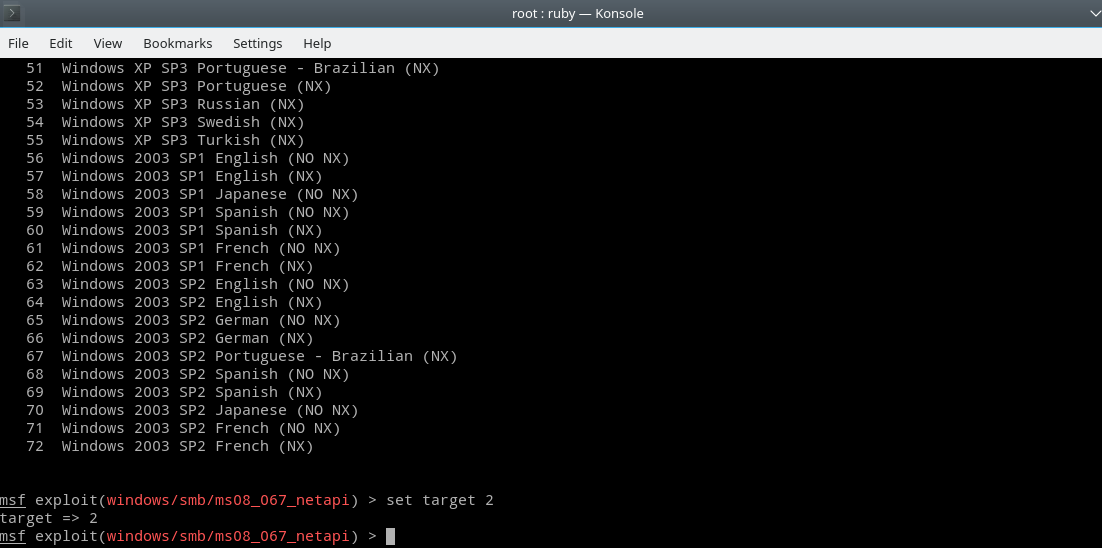Screen dimensions: 1102x548
Task: Click row 72 Windows 2003 SP2 French (NX)
Action: tap(169, 446)
